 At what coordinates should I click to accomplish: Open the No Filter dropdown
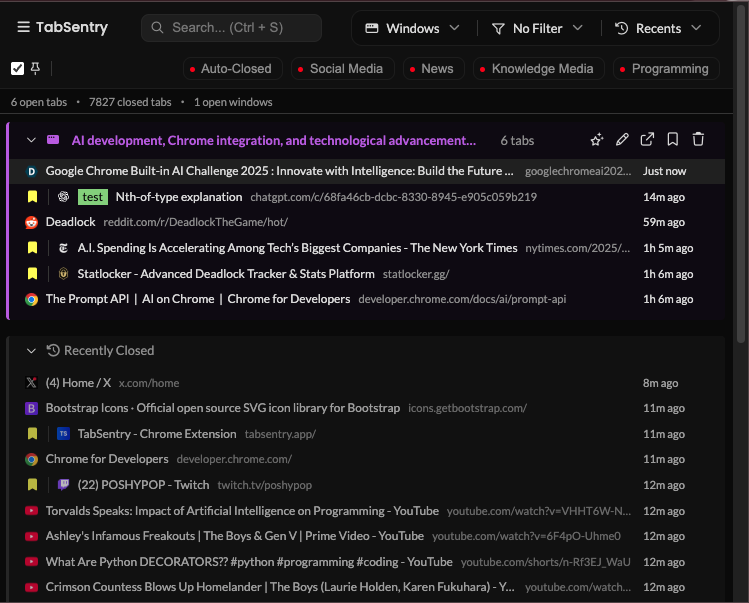(537, 28)
